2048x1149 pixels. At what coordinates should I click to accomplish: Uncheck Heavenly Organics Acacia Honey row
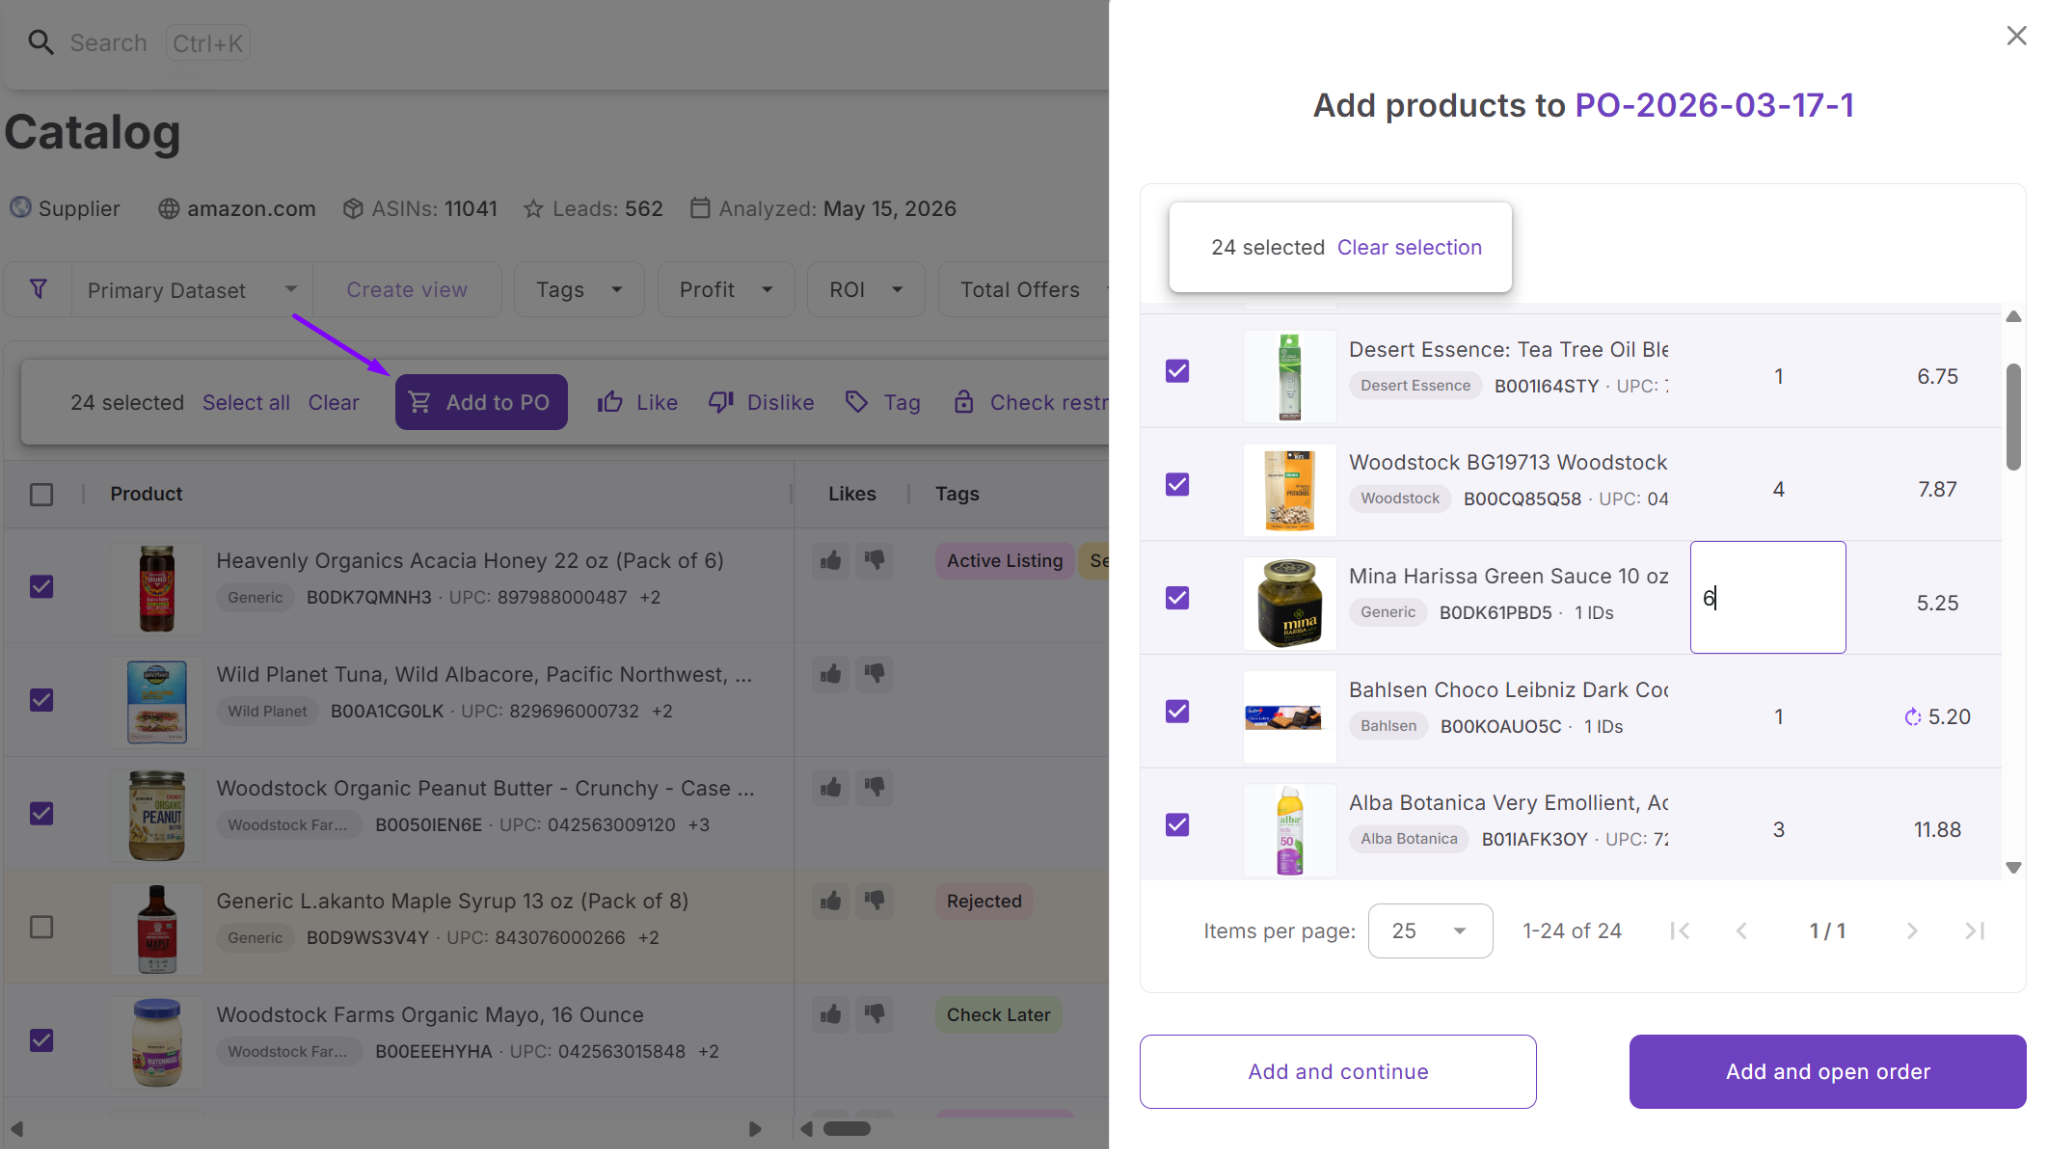tap(41, 587)
